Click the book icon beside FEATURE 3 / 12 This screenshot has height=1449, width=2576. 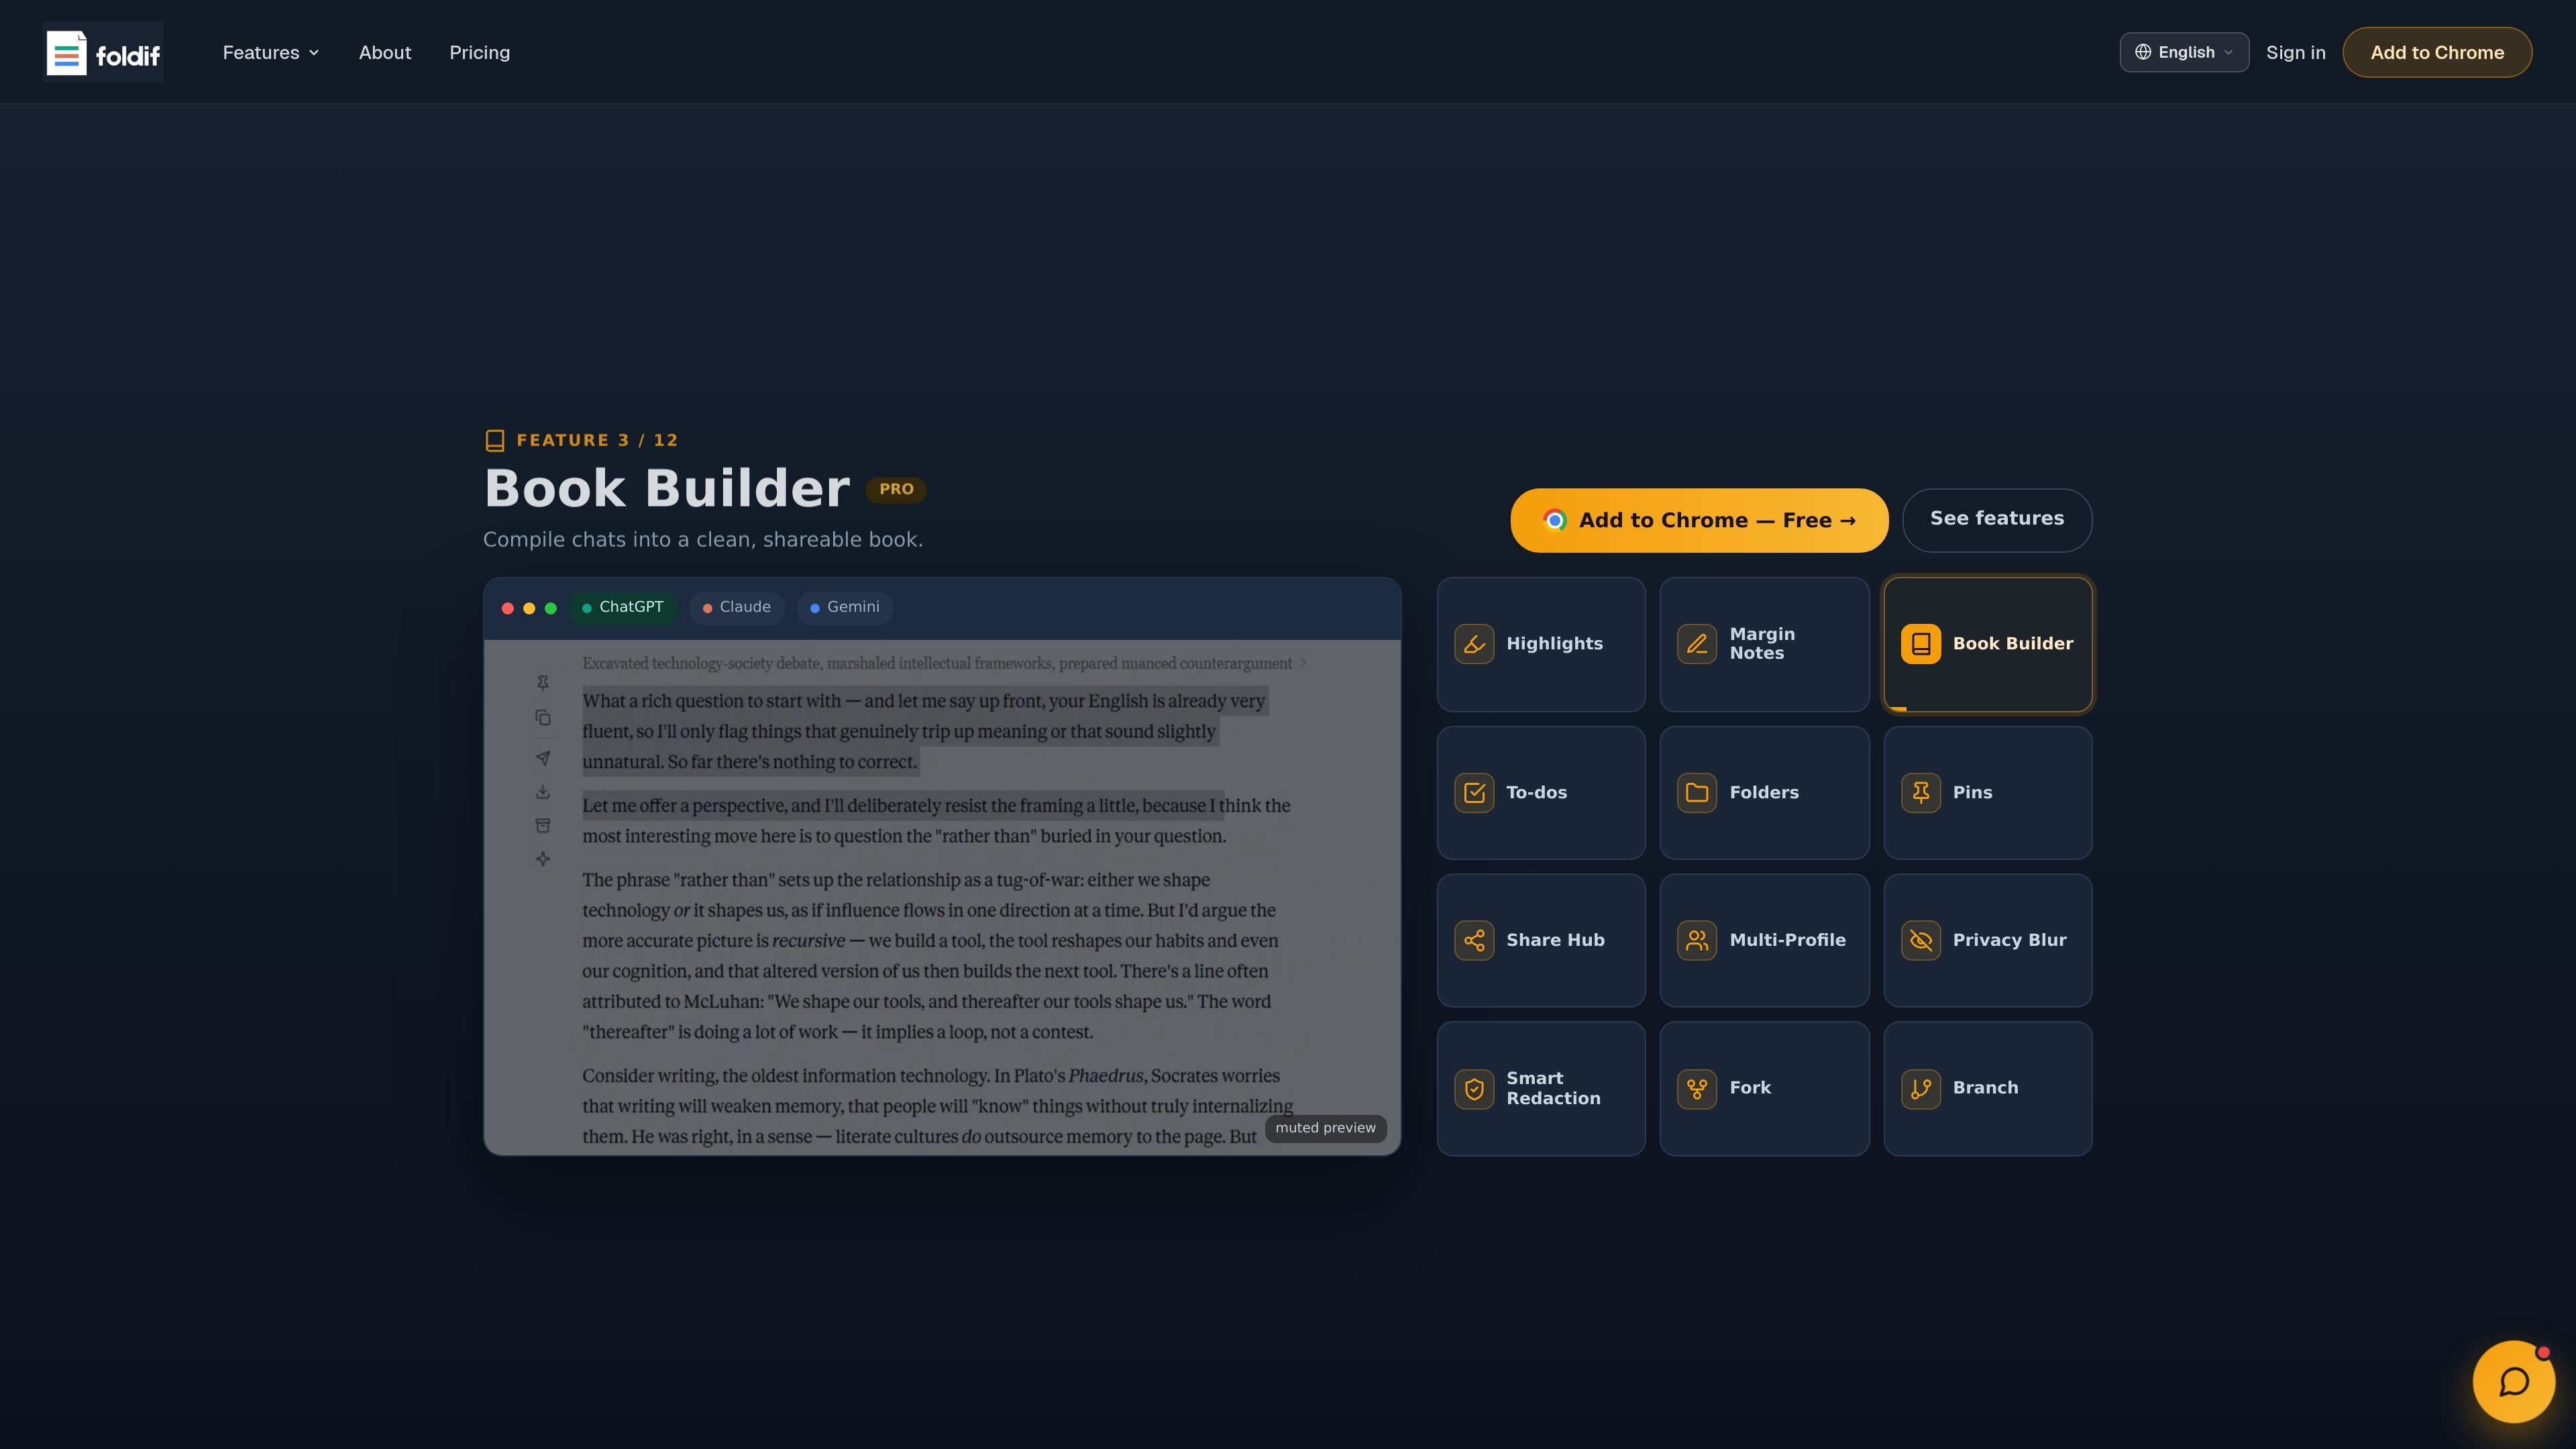point(494,440)
